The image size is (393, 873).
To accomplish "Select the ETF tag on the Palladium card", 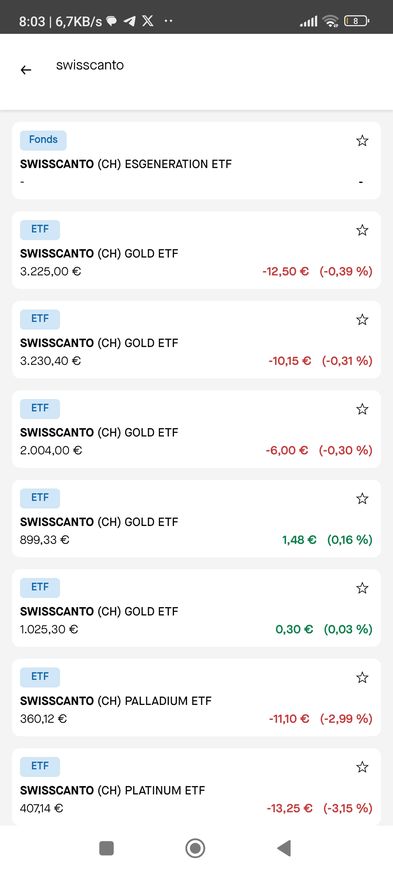I will click(x=40, y=677).
